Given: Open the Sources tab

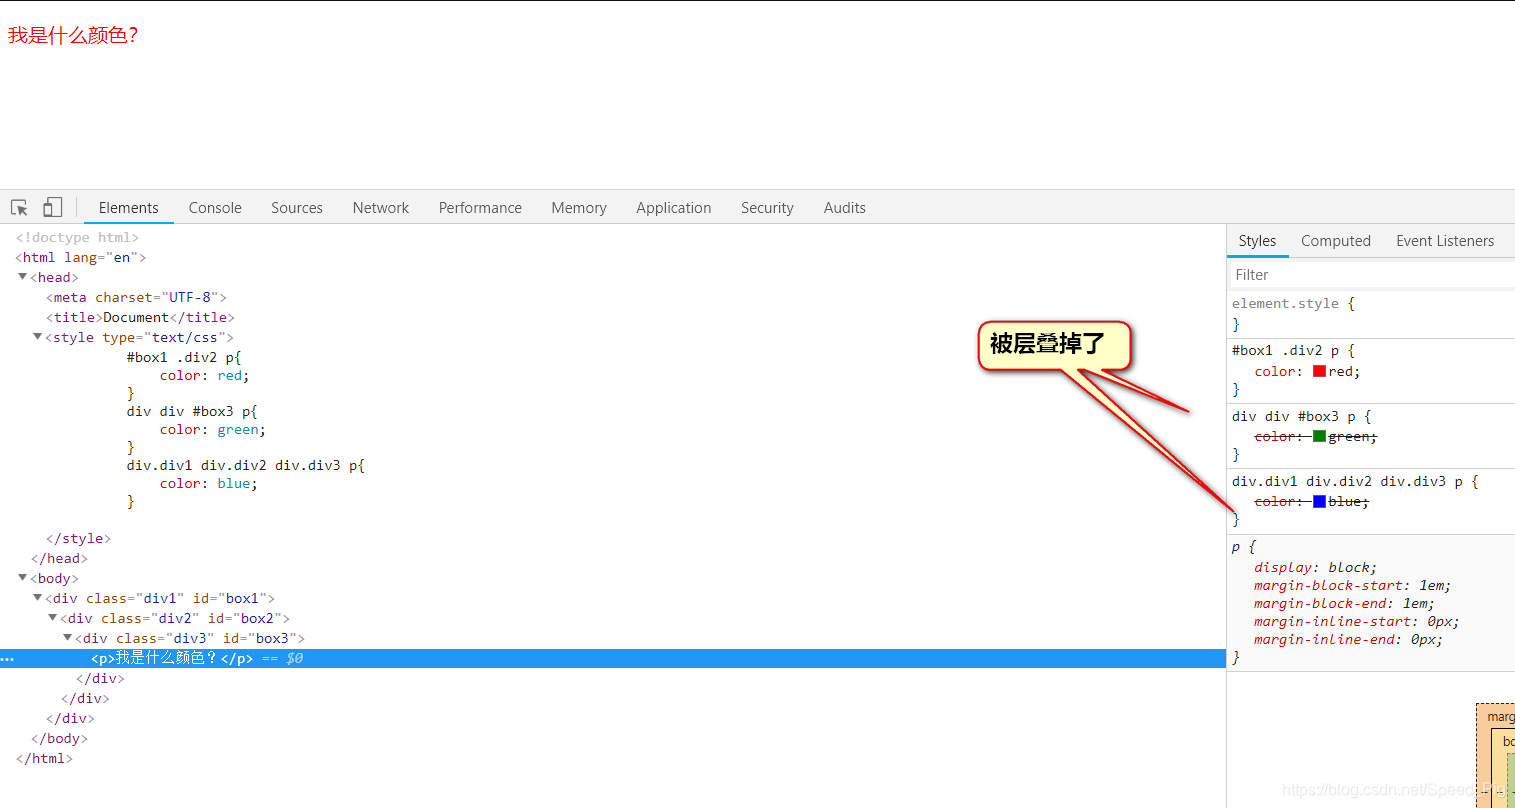Looking at the screenshot, I should click(297, 208).
